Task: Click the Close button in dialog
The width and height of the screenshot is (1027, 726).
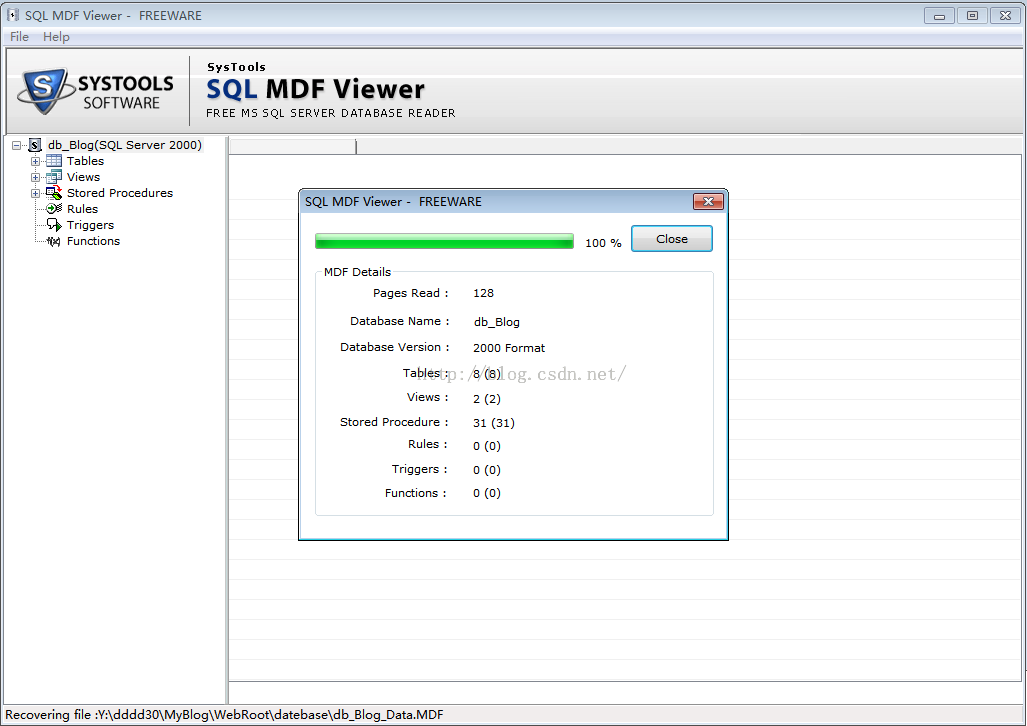Action: pos(671,239)
